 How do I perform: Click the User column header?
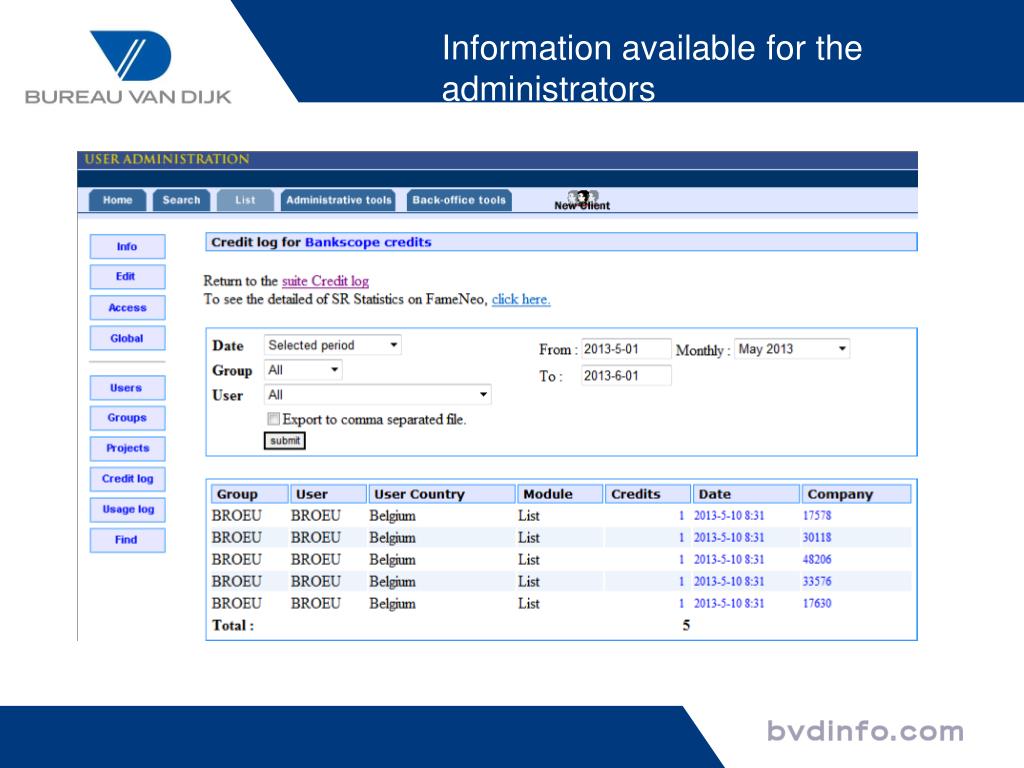point(328,494)
